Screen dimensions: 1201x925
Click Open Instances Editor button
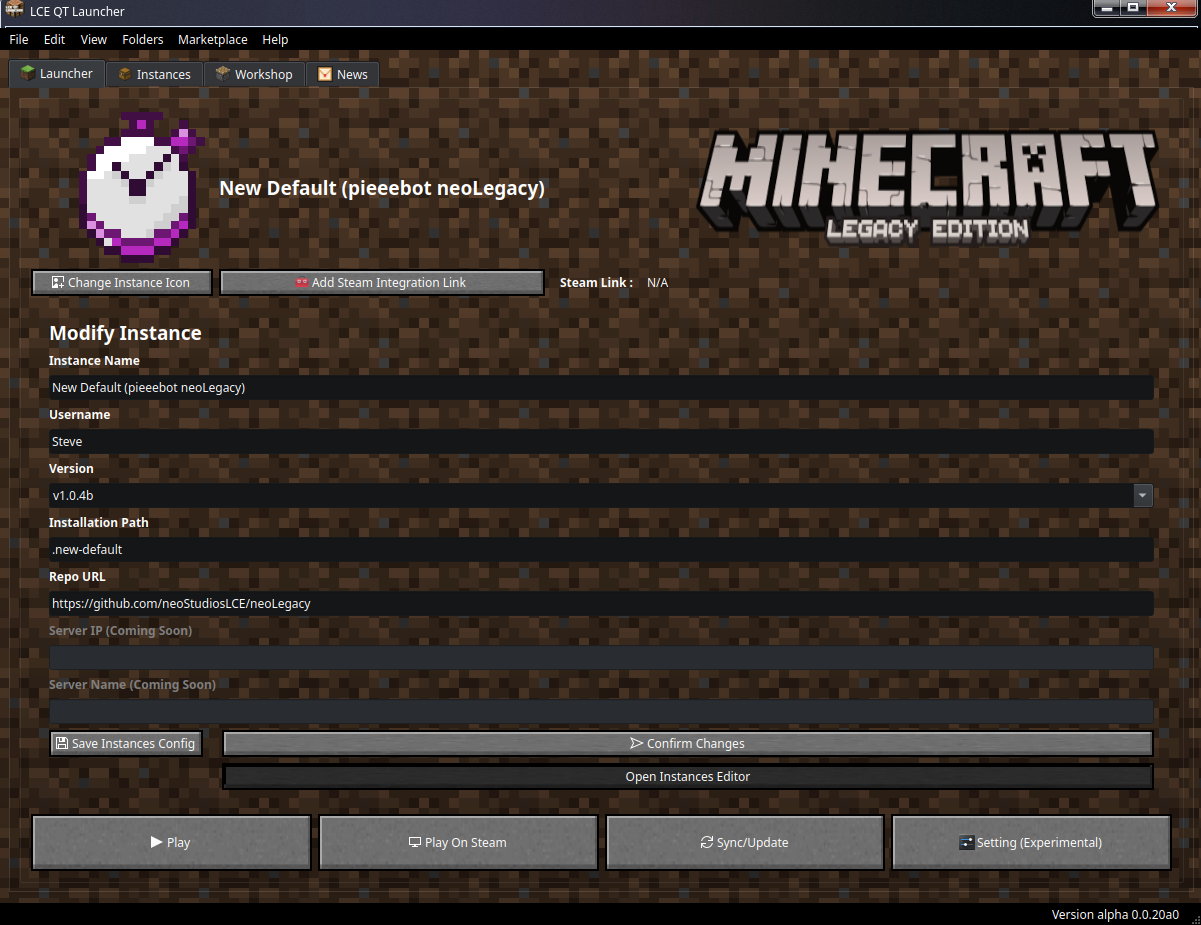click(687, 776)
